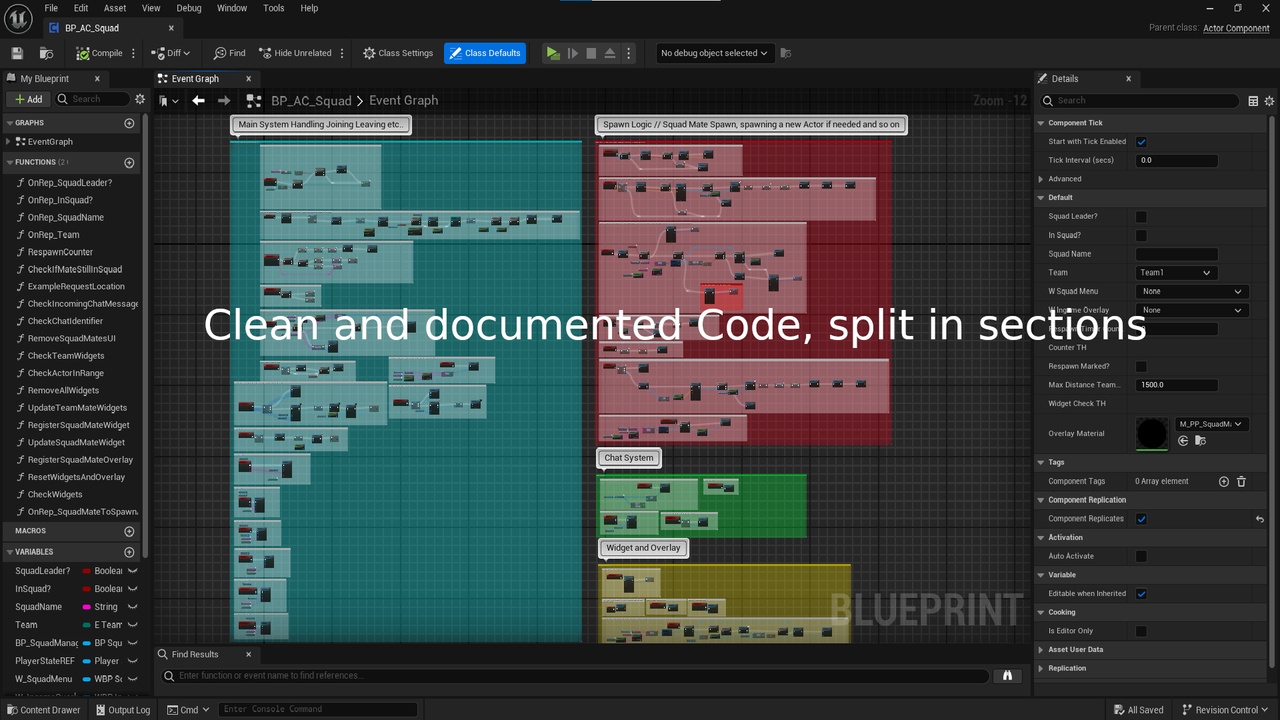Enable the Squad Leader? checkbox
Viewport: 1280px width, 720px height.
[1141, 216]
